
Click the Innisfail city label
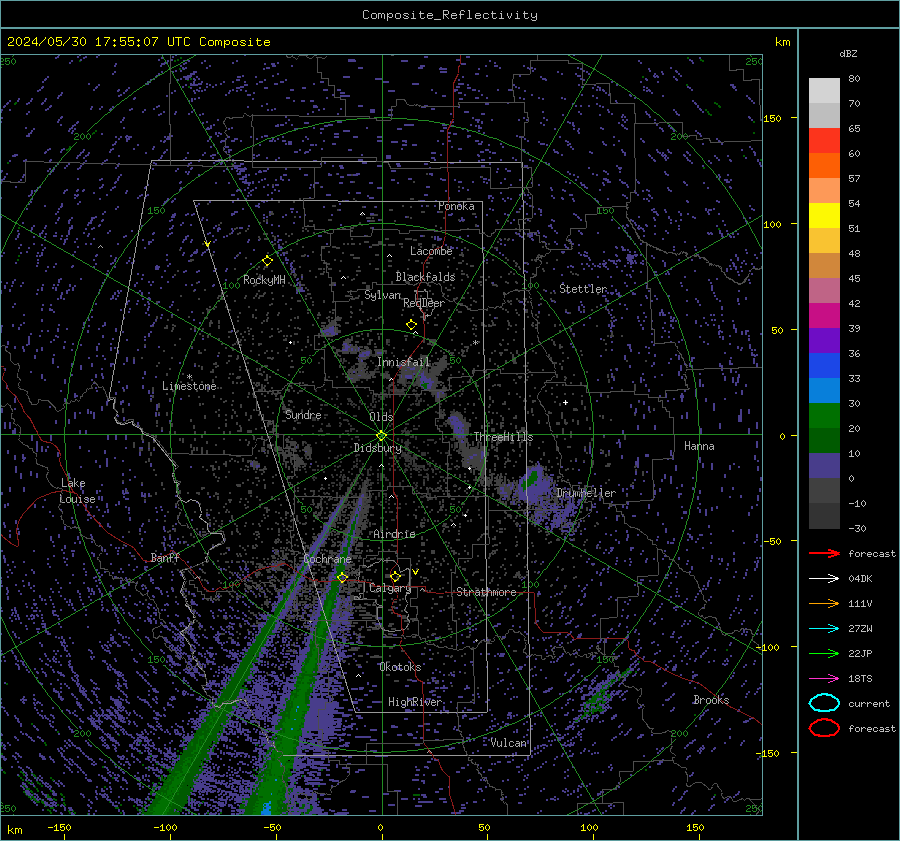(404, 362)
